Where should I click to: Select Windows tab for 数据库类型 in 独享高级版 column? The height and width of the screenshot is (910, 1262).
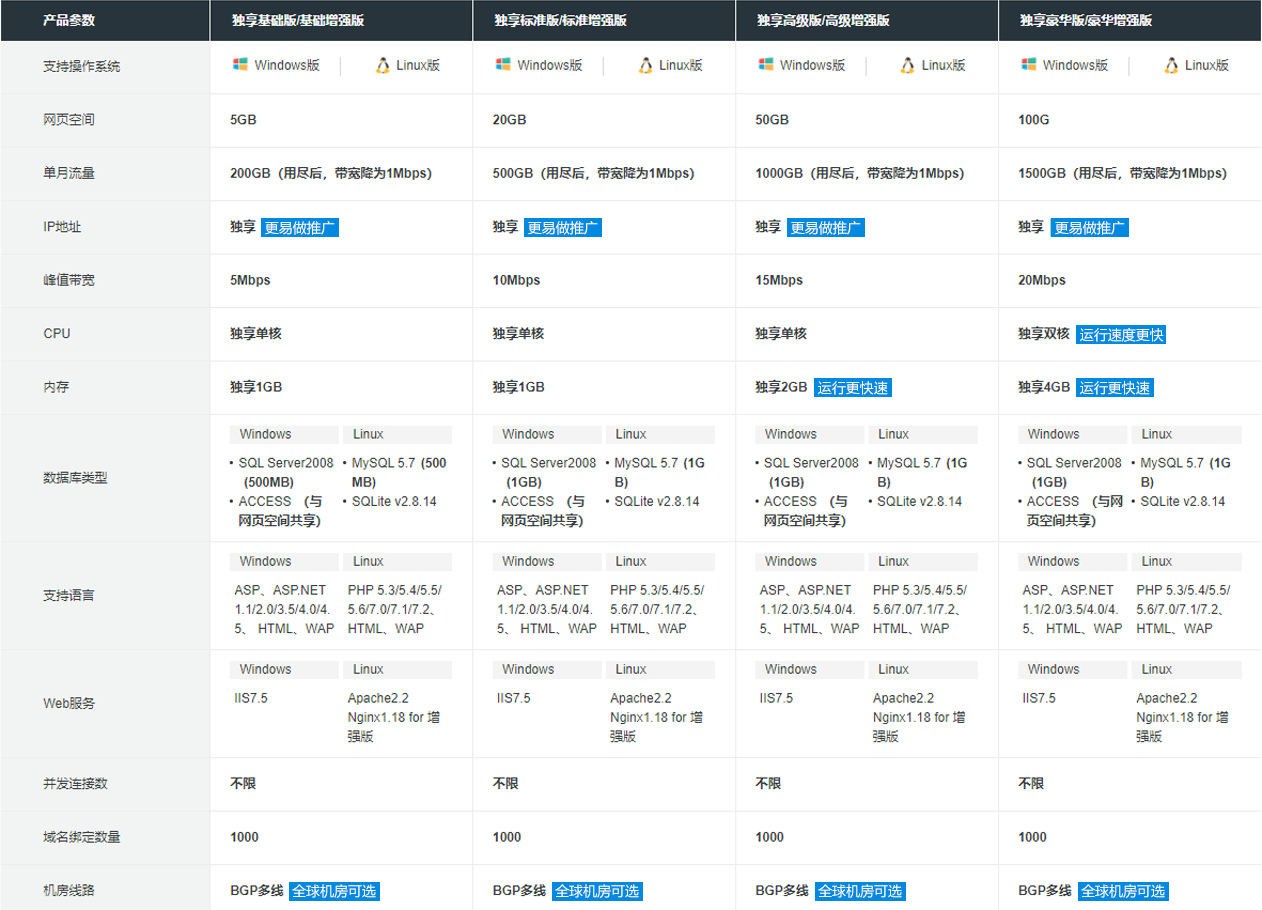[810, 434]
